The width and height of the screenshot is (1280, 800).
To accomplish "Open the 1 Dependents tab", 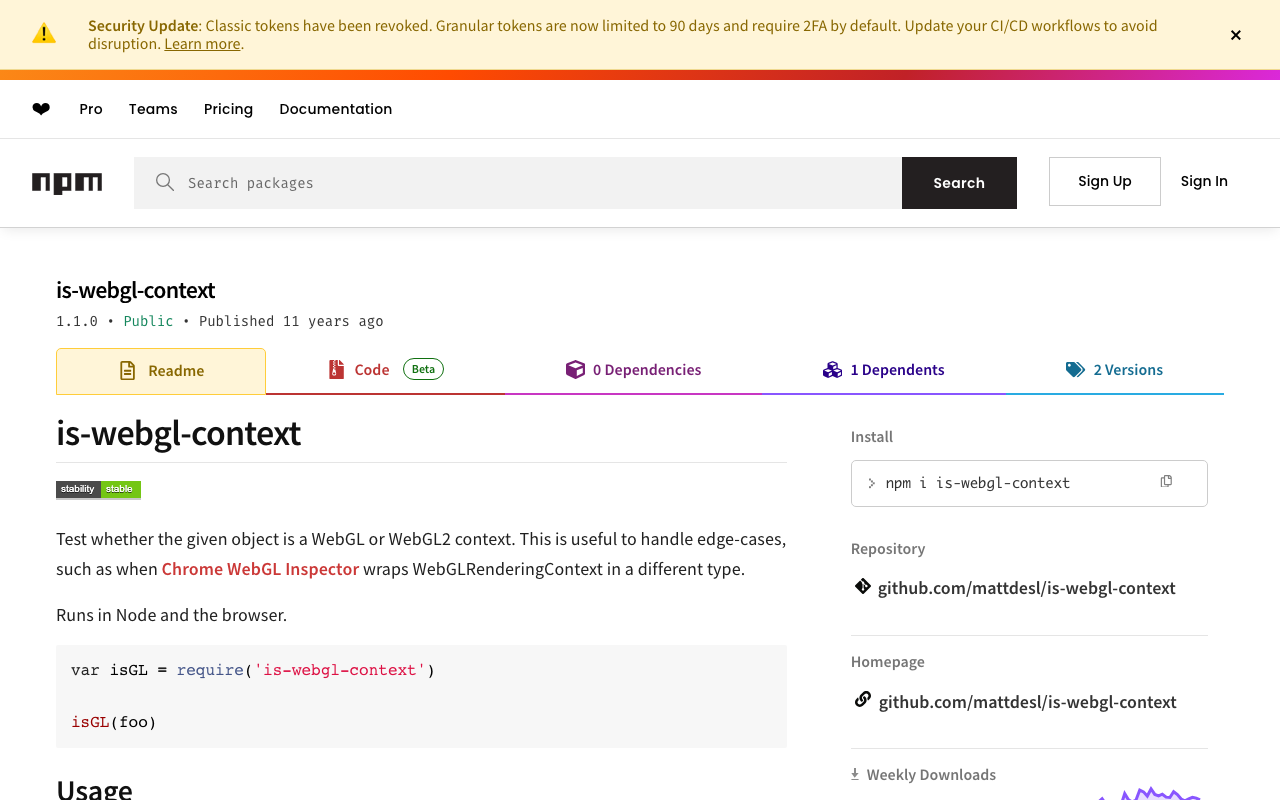I will [884, 370].
